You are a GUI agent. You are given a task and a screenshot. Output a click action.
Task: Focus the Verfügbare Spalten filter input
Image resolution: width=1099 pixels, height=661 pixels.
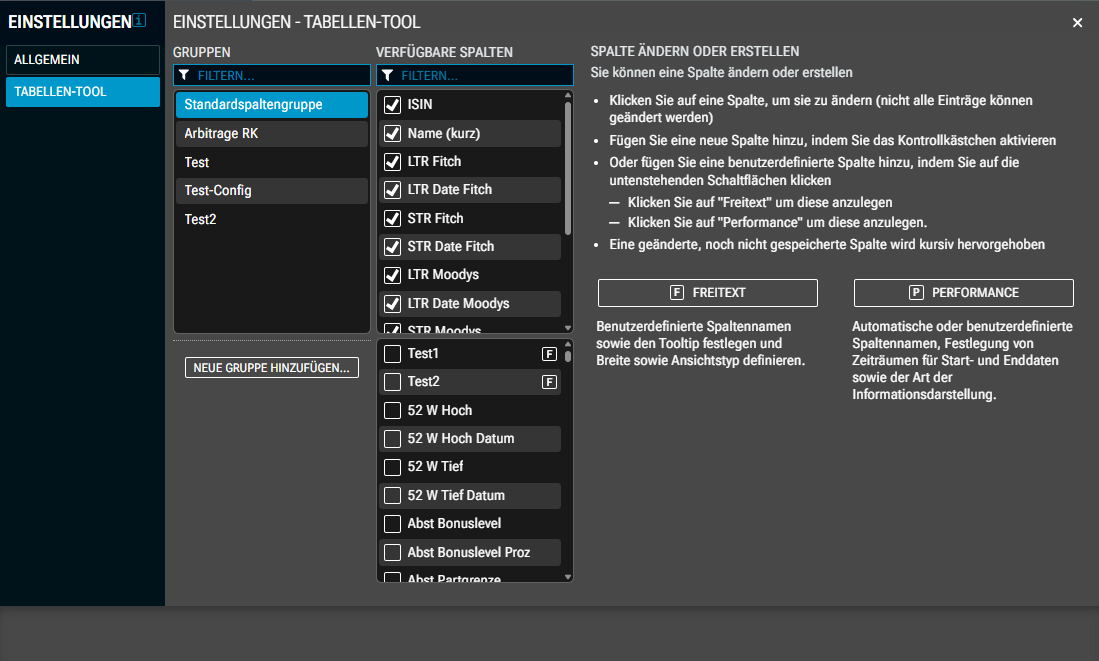[475, 75]
